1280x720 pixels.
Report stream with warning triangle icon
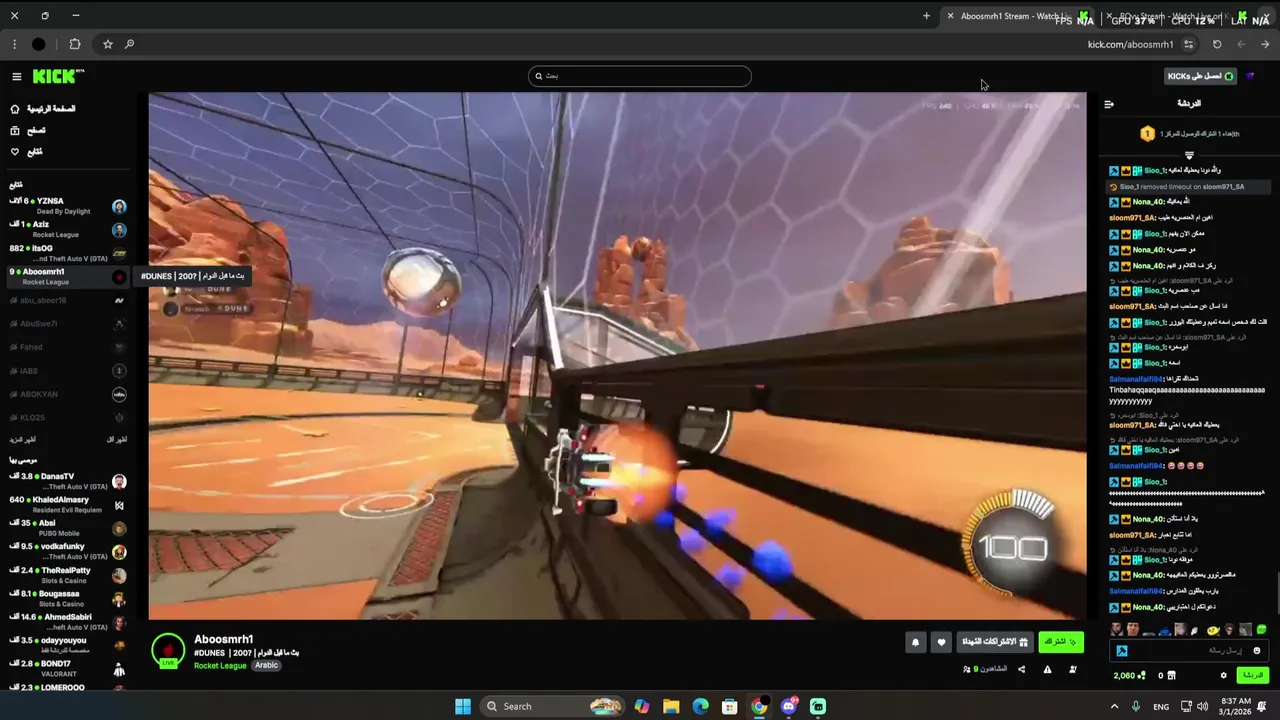click(1047, 669)
